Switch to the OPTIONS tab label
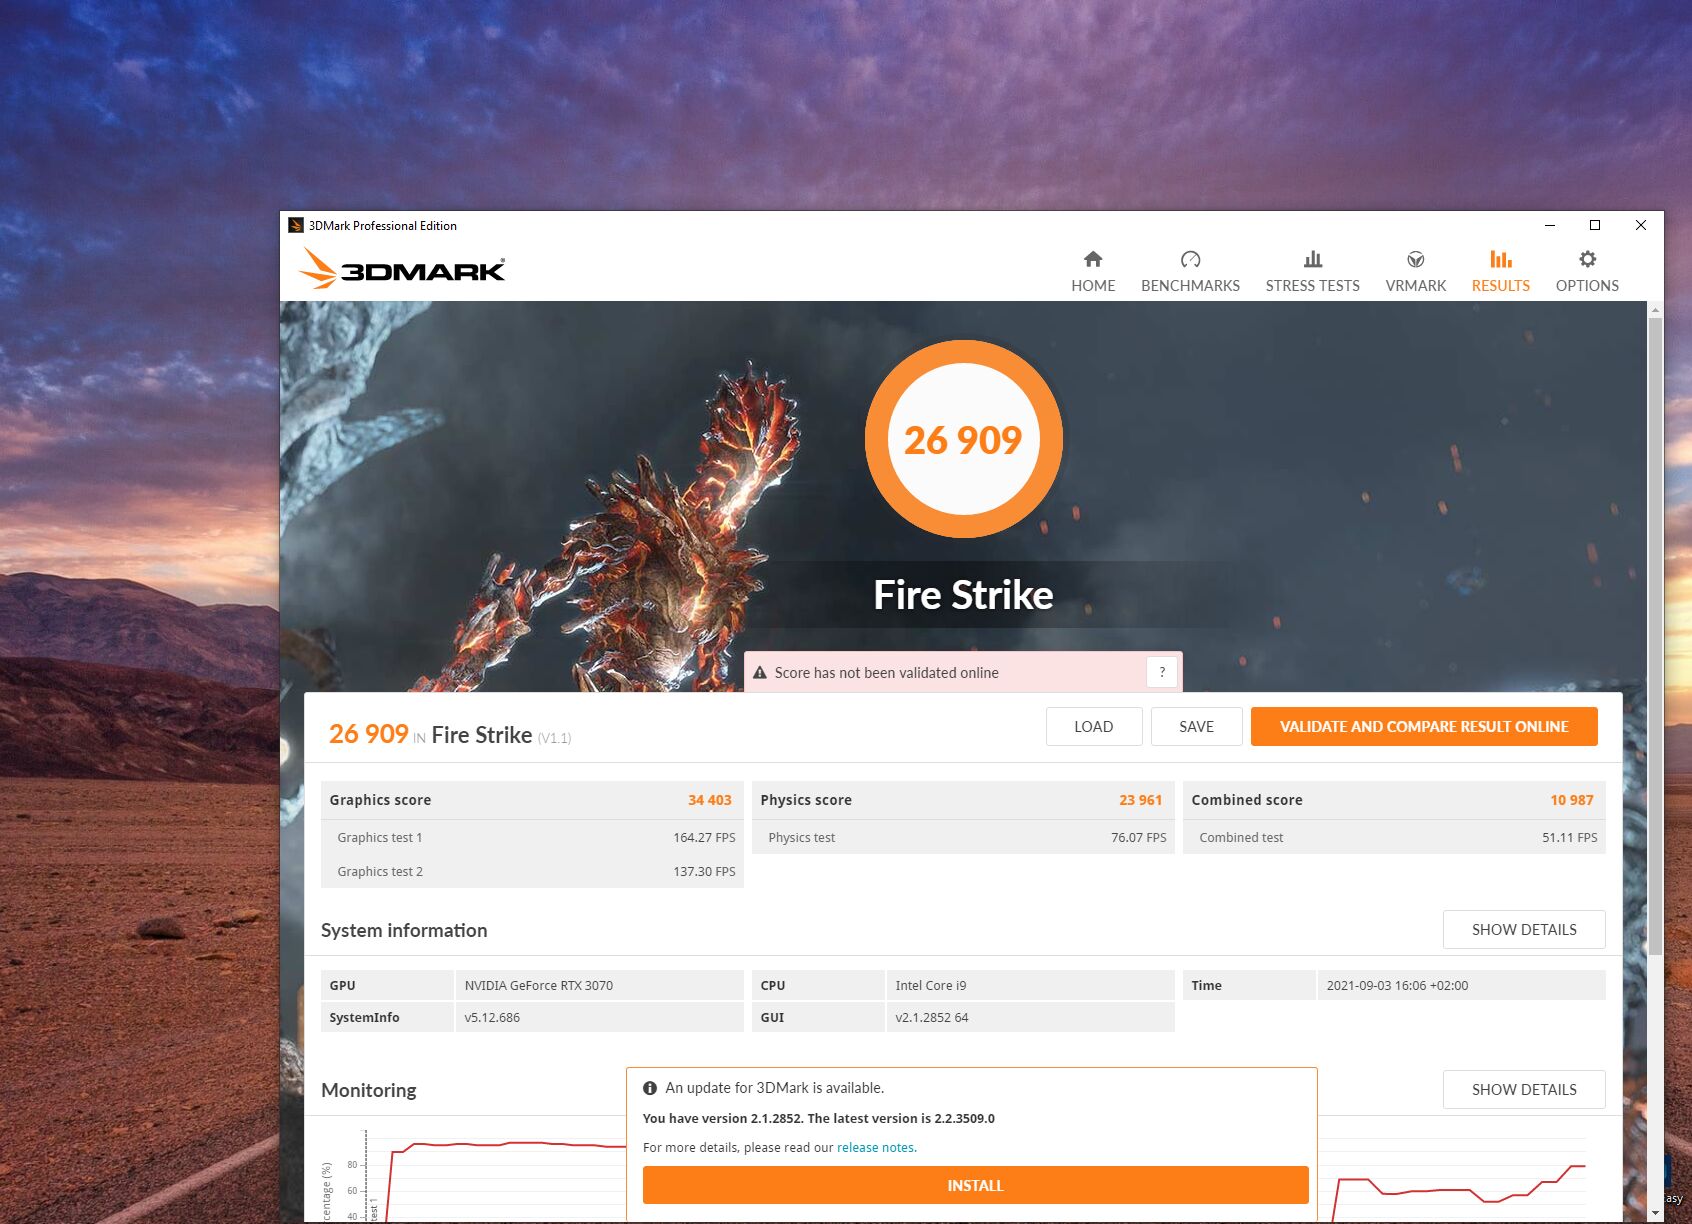The image size is (1692, 1224). (1587, 286)
